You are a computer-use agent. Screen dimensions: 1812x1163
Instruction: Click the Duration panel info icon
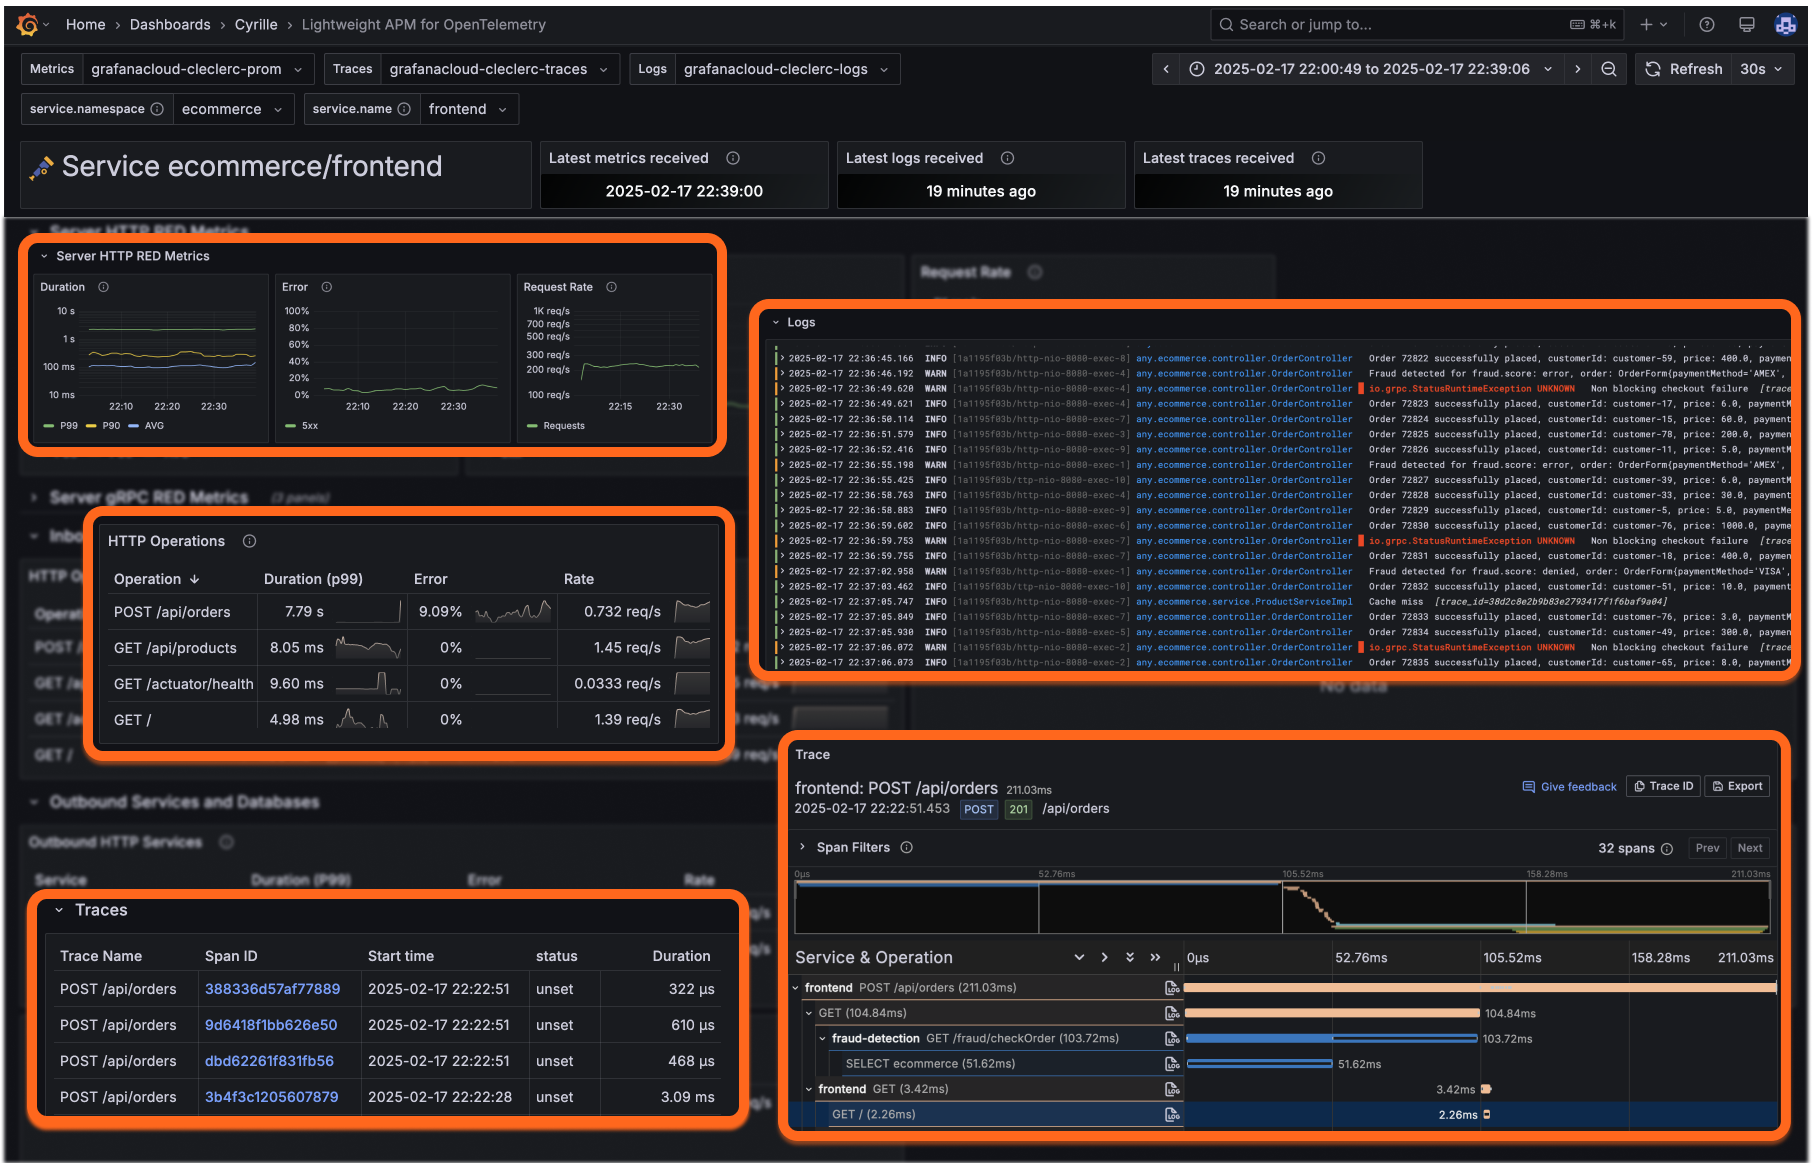pyautogui.click(x=103, y=287)
